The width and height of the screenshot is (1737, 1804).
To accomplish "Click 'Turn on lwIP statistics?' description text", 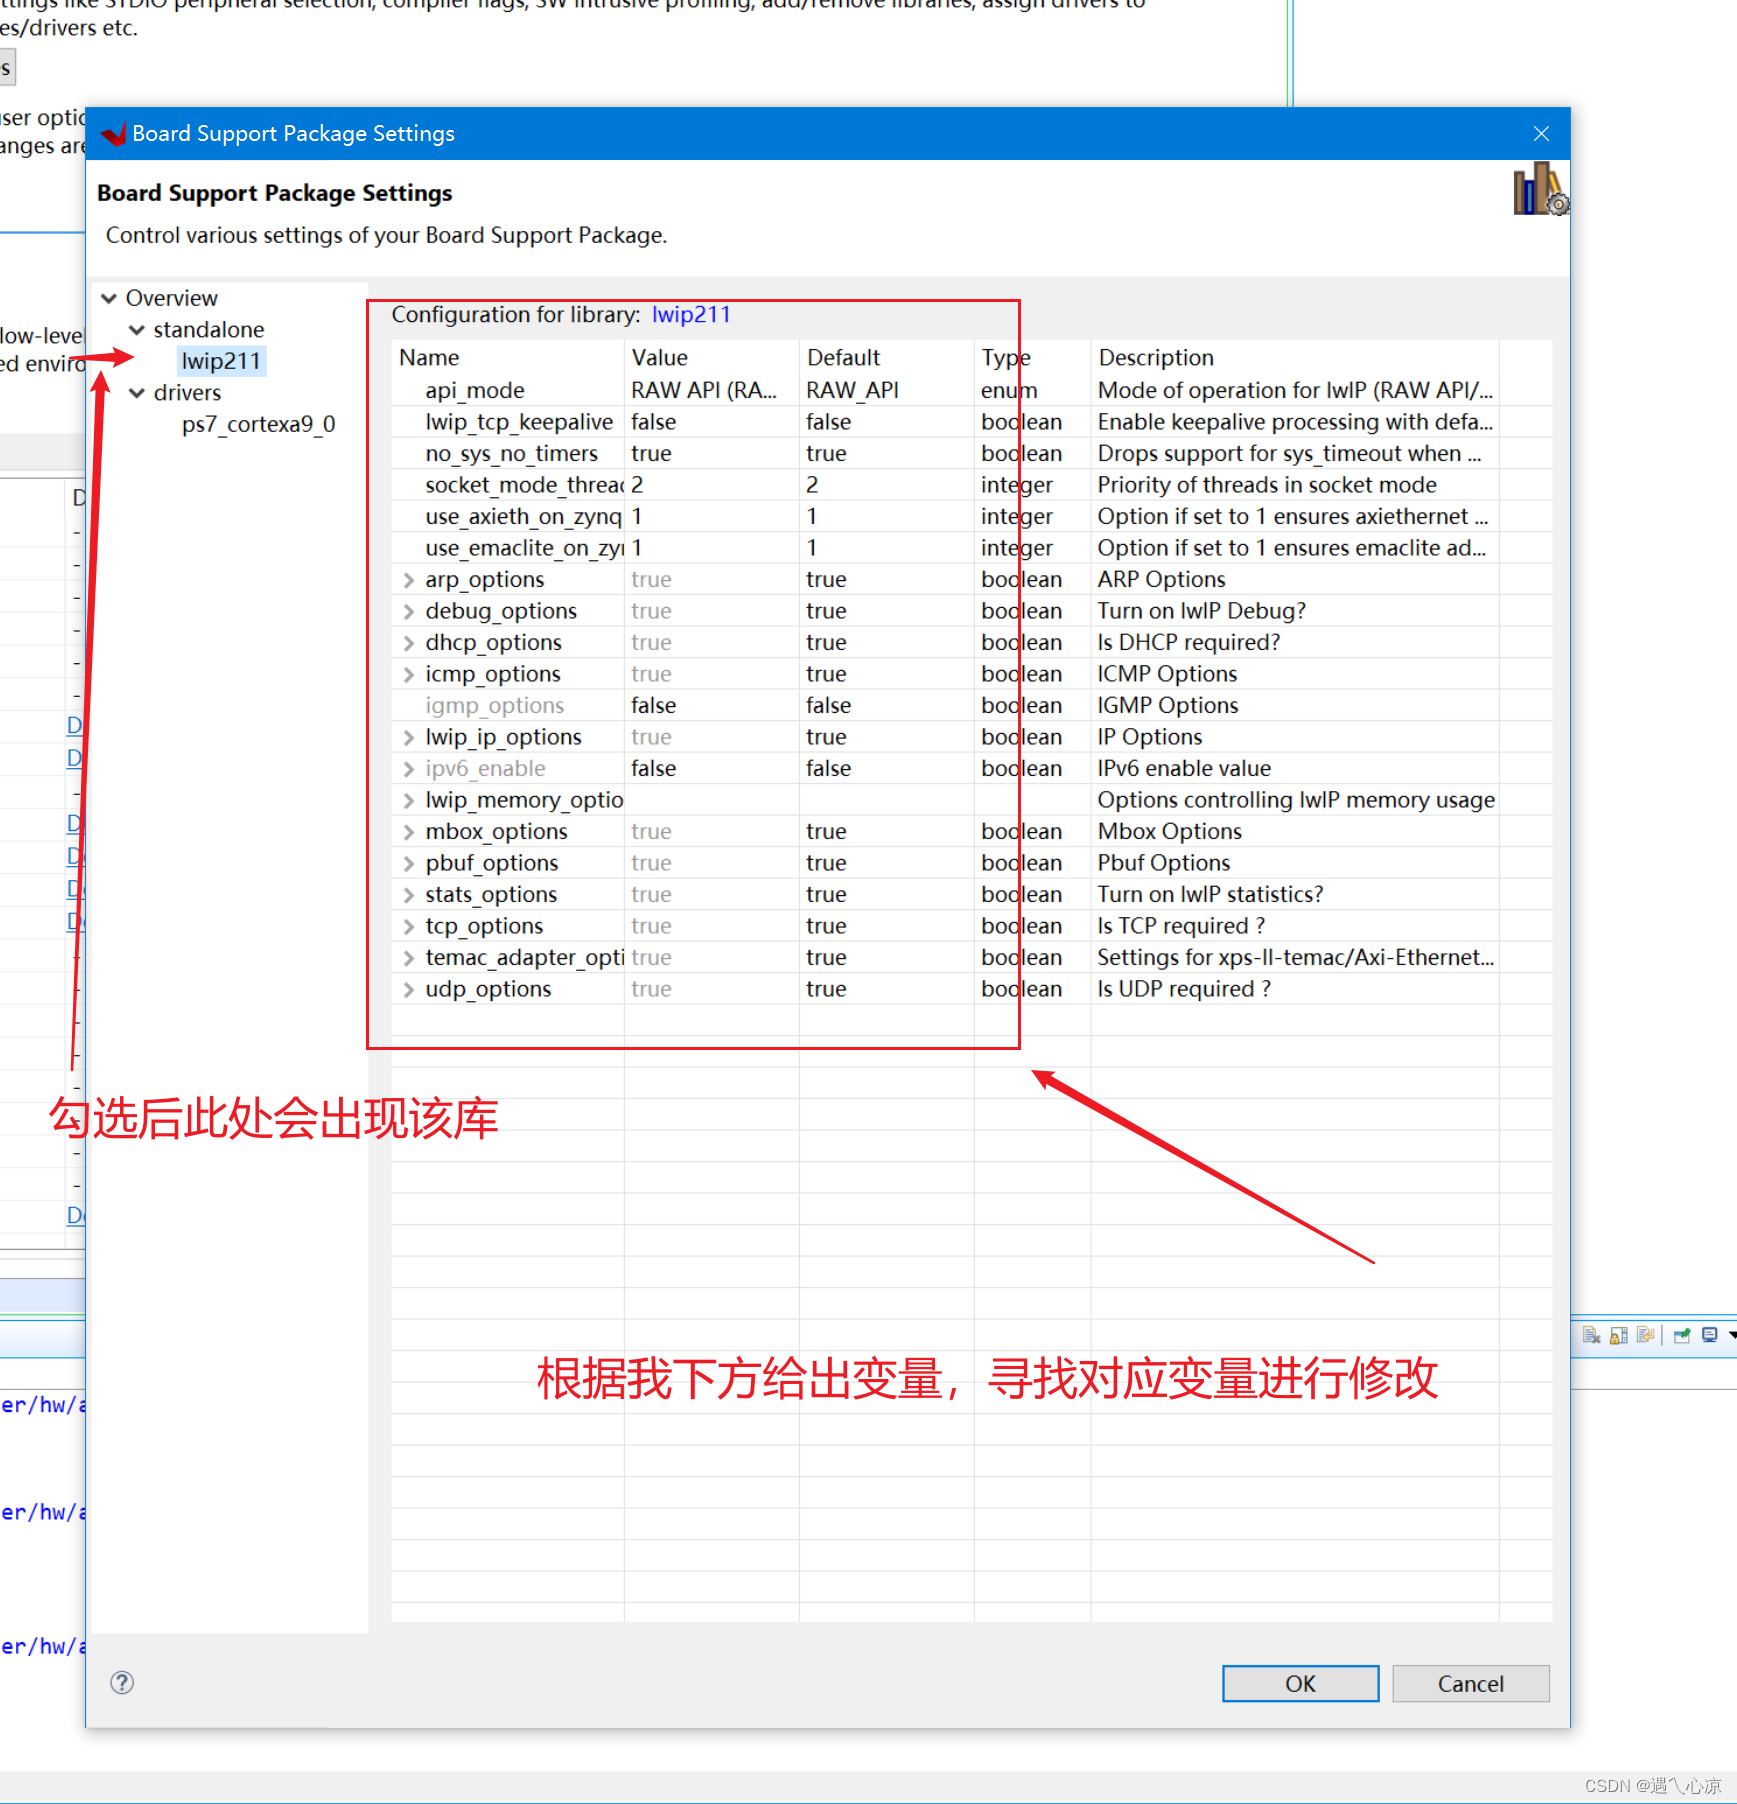I will 1210,894.
